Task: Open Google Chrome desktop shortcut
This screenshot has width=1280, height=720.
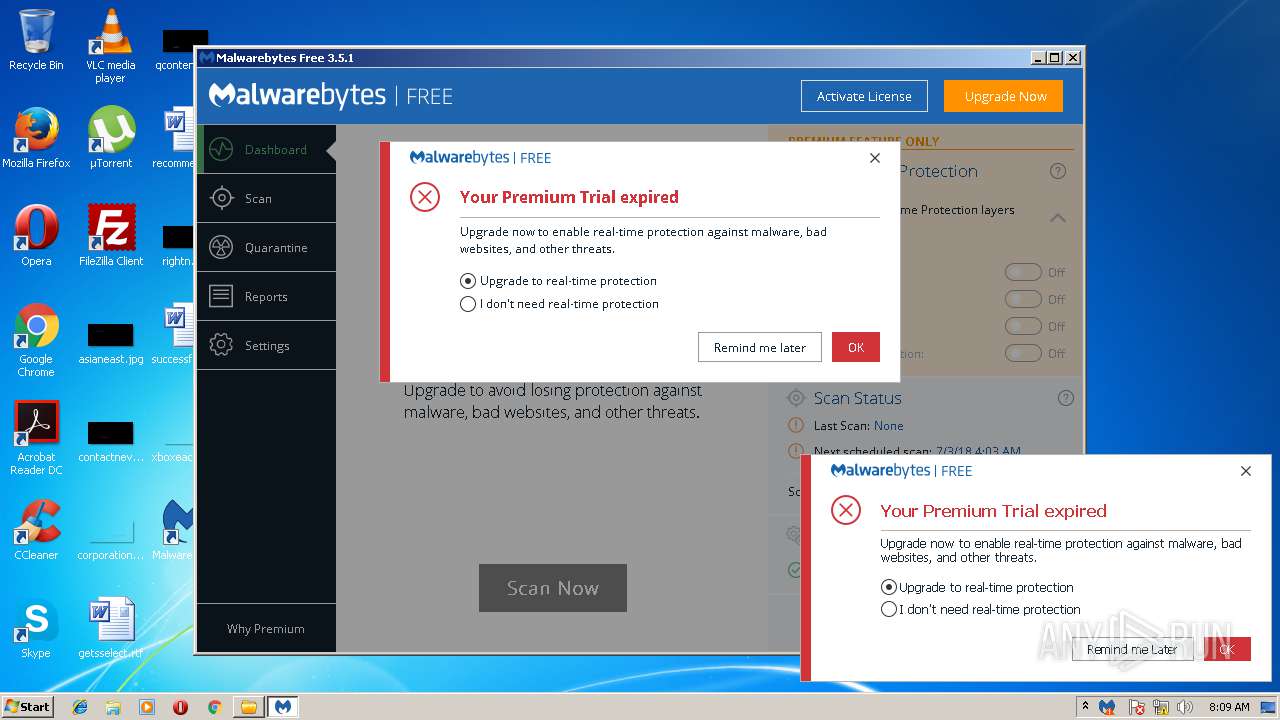Action: tap(36, 340)
